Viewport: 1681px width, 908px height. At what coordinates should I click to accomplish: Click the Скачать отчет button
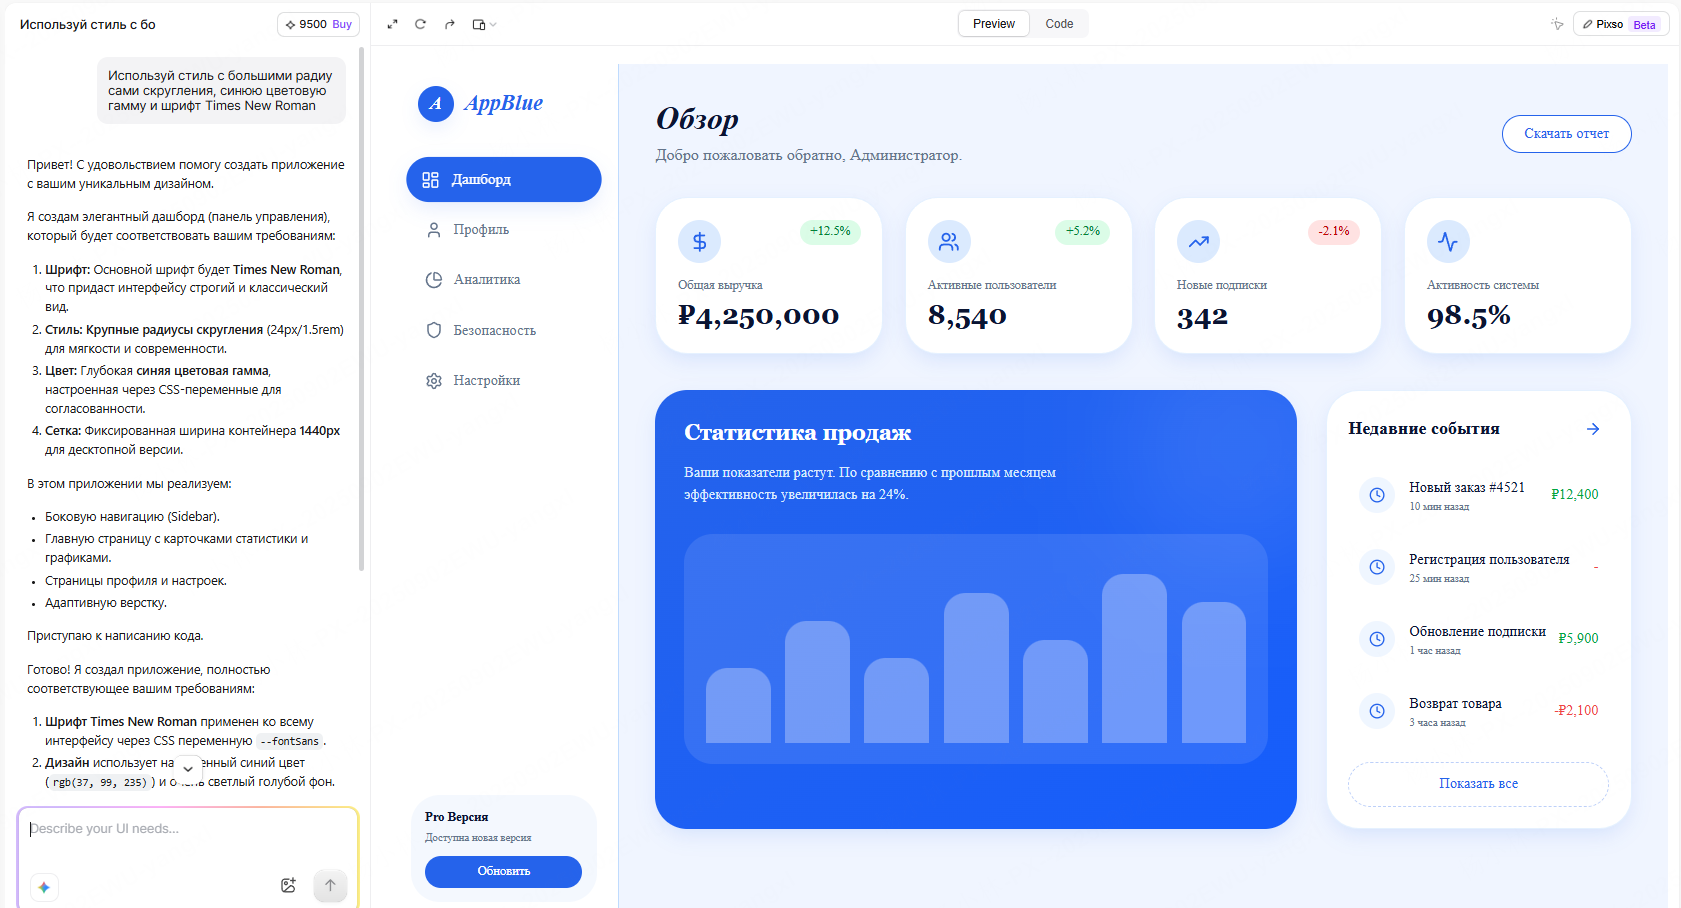pos(1566,134)
